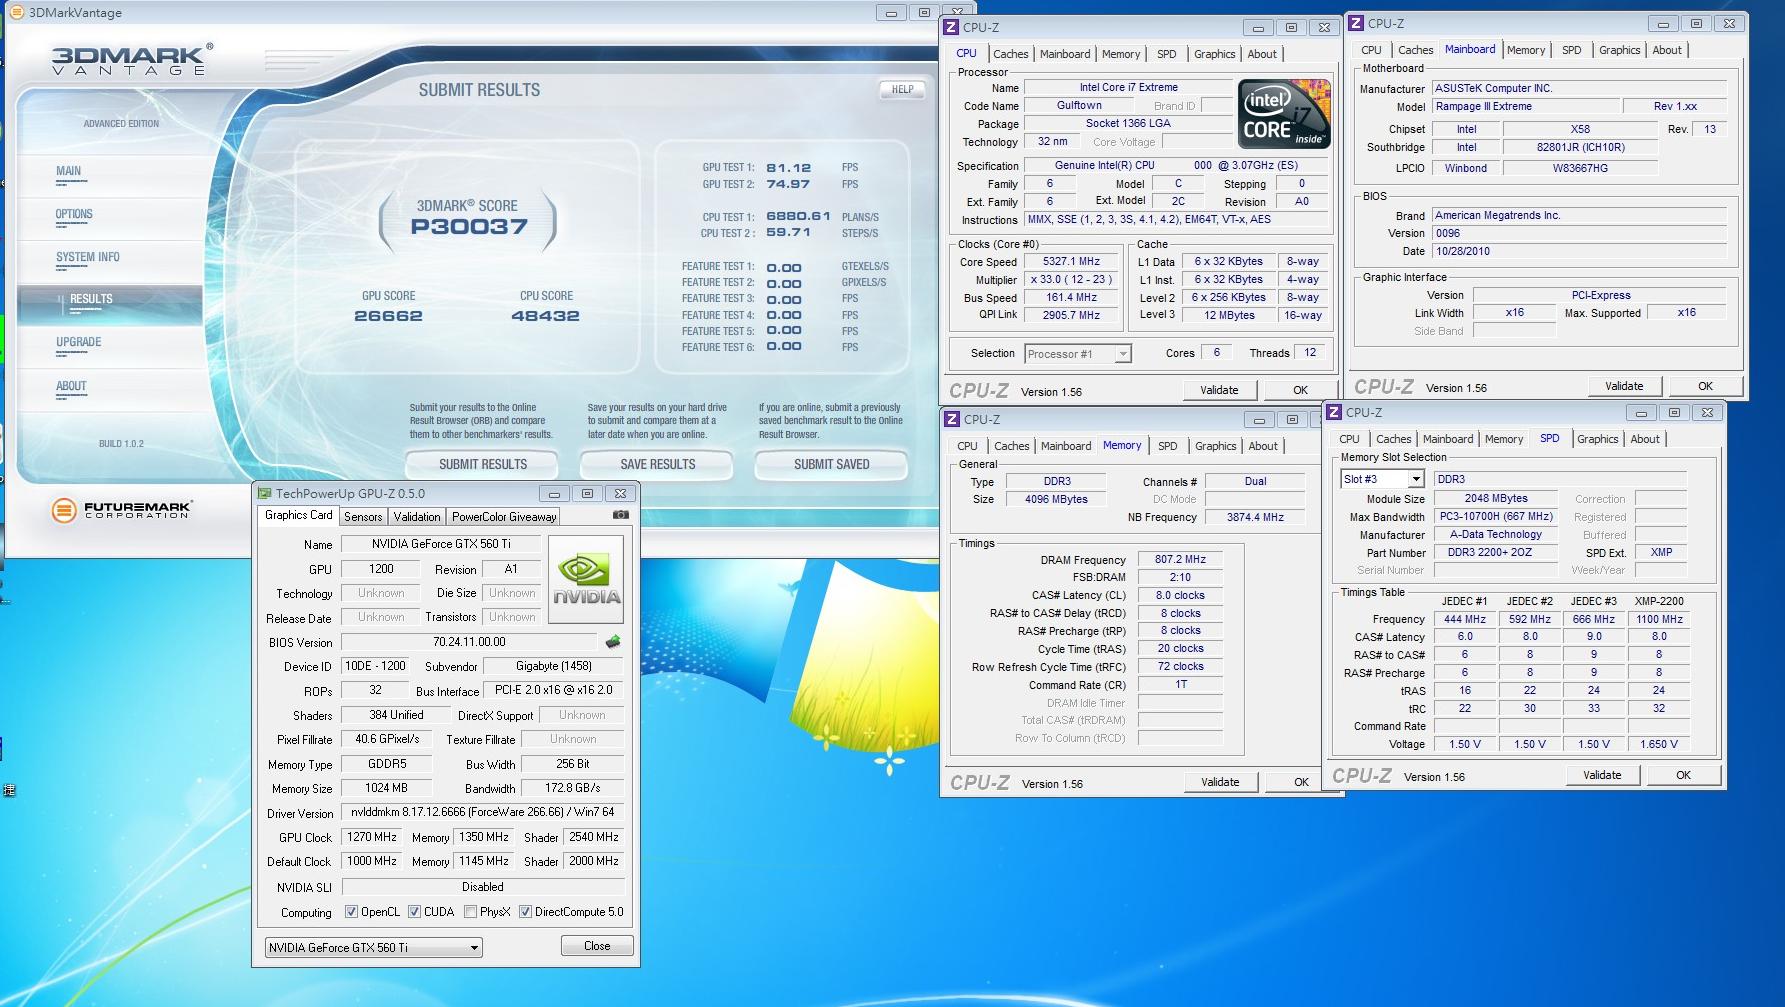Click the GPU-Z Driver Version field
Viewport: 1785px width, 1007px height.
point(482,812)
